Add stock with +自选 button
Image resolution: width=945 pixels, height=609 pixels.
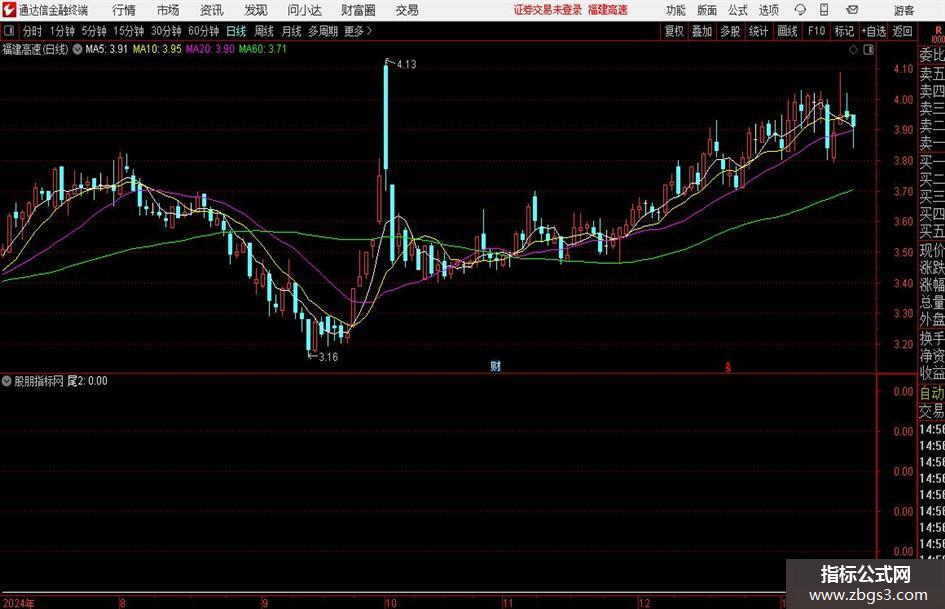[x=874, y=31]
